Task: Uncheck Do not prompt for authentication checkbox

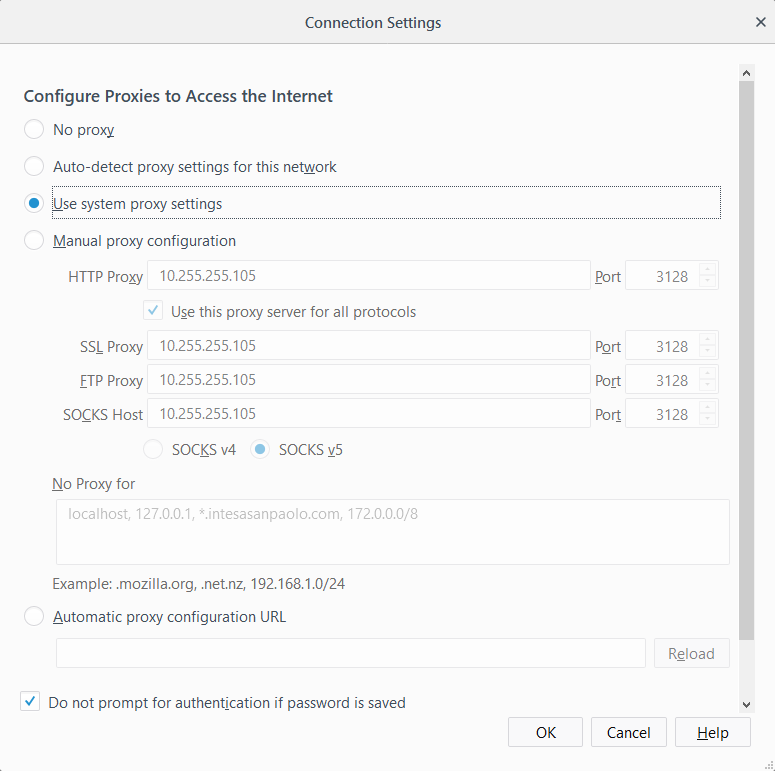Action: 30,701
